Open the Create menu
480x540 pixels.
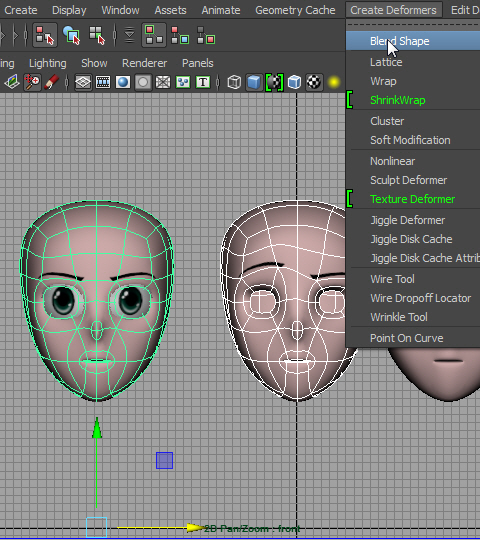(x=21, y=10)
